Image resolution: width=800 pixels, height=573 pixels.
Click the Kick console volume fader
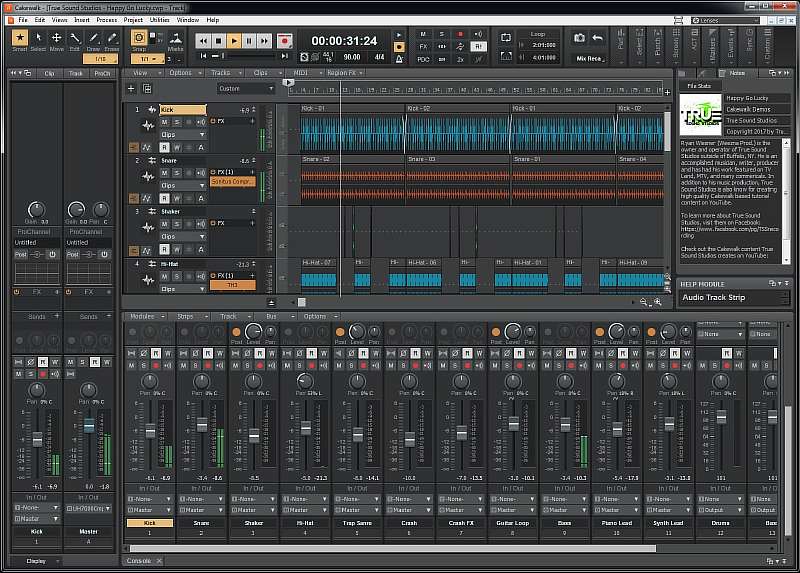(x=150, y=431)
